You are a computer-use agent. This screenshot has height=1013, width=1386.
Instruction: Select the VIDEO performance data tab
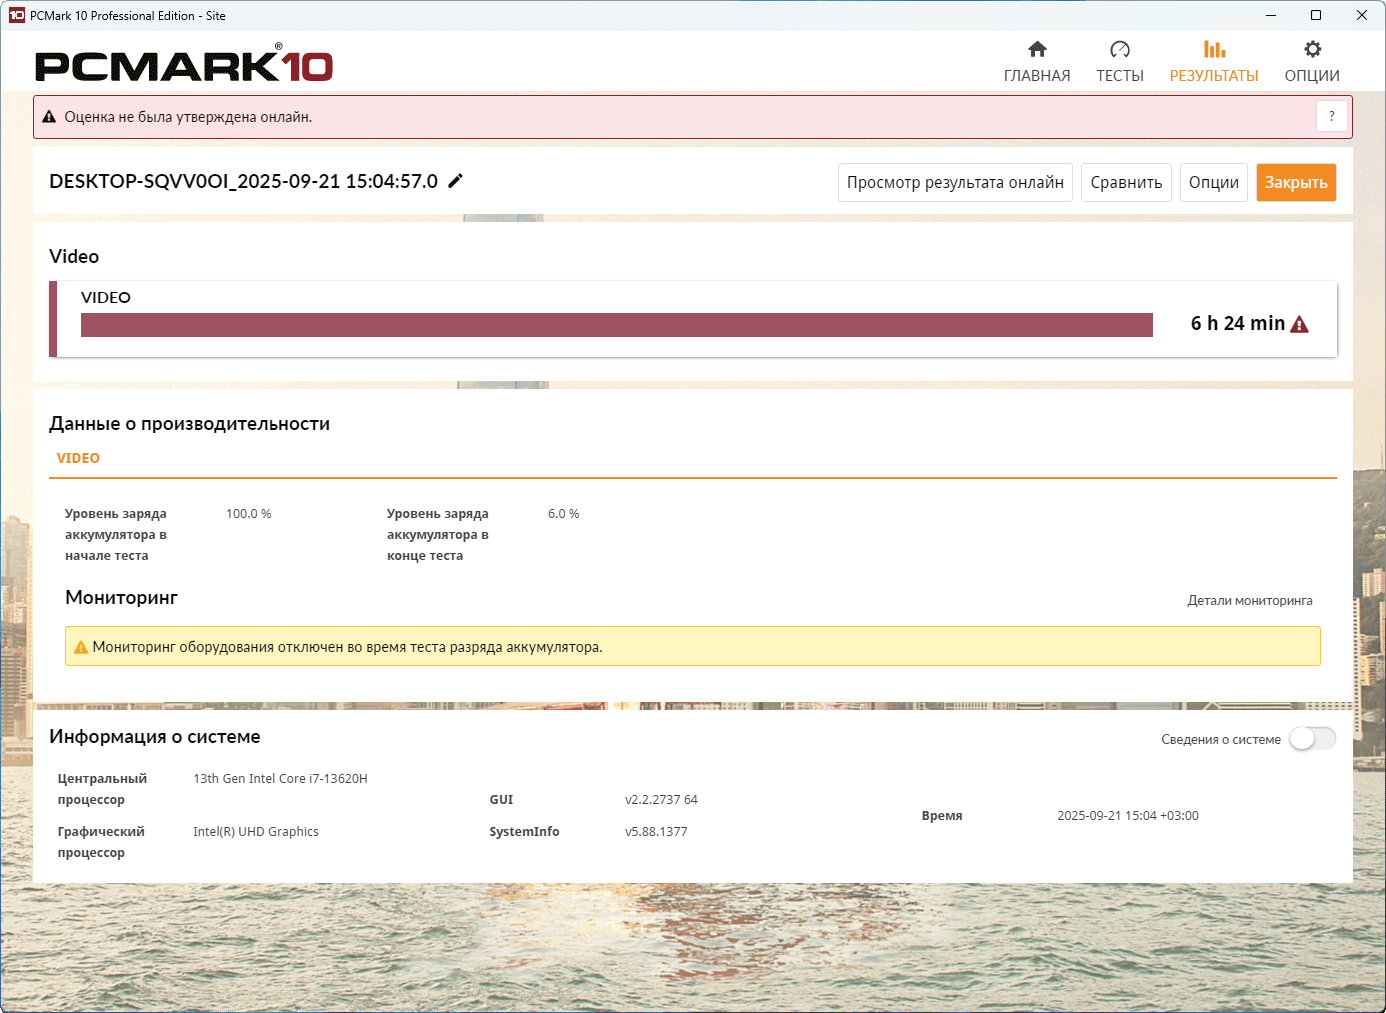pyautogui.click(x=78, y=458)
